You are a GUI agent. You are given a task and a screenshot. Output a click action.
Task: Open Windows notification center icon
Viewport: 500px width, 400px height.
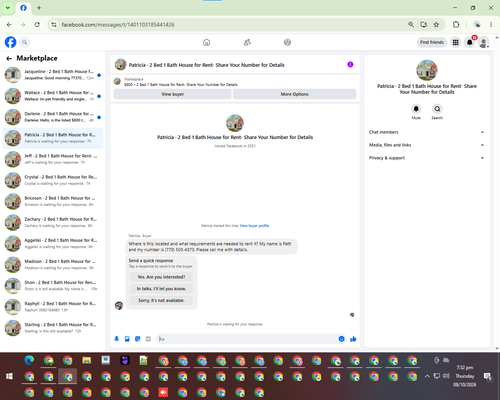488,376
